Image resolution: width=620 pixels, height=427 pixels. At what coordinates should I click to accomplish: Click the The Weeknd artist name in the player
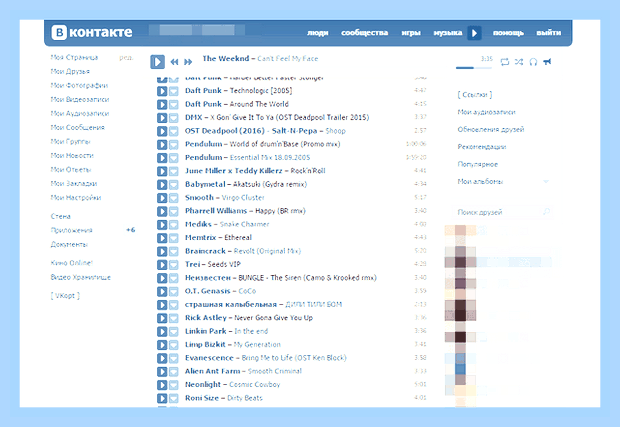226,59
